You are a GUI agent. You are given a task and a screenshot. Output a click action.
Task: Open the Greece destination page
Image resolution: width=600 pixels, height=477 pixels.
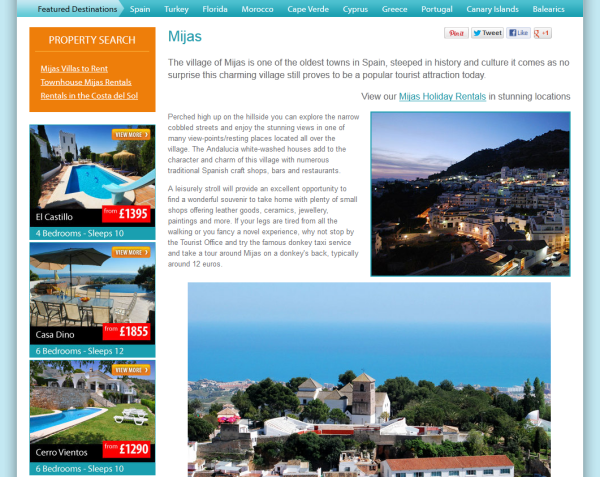394,9
